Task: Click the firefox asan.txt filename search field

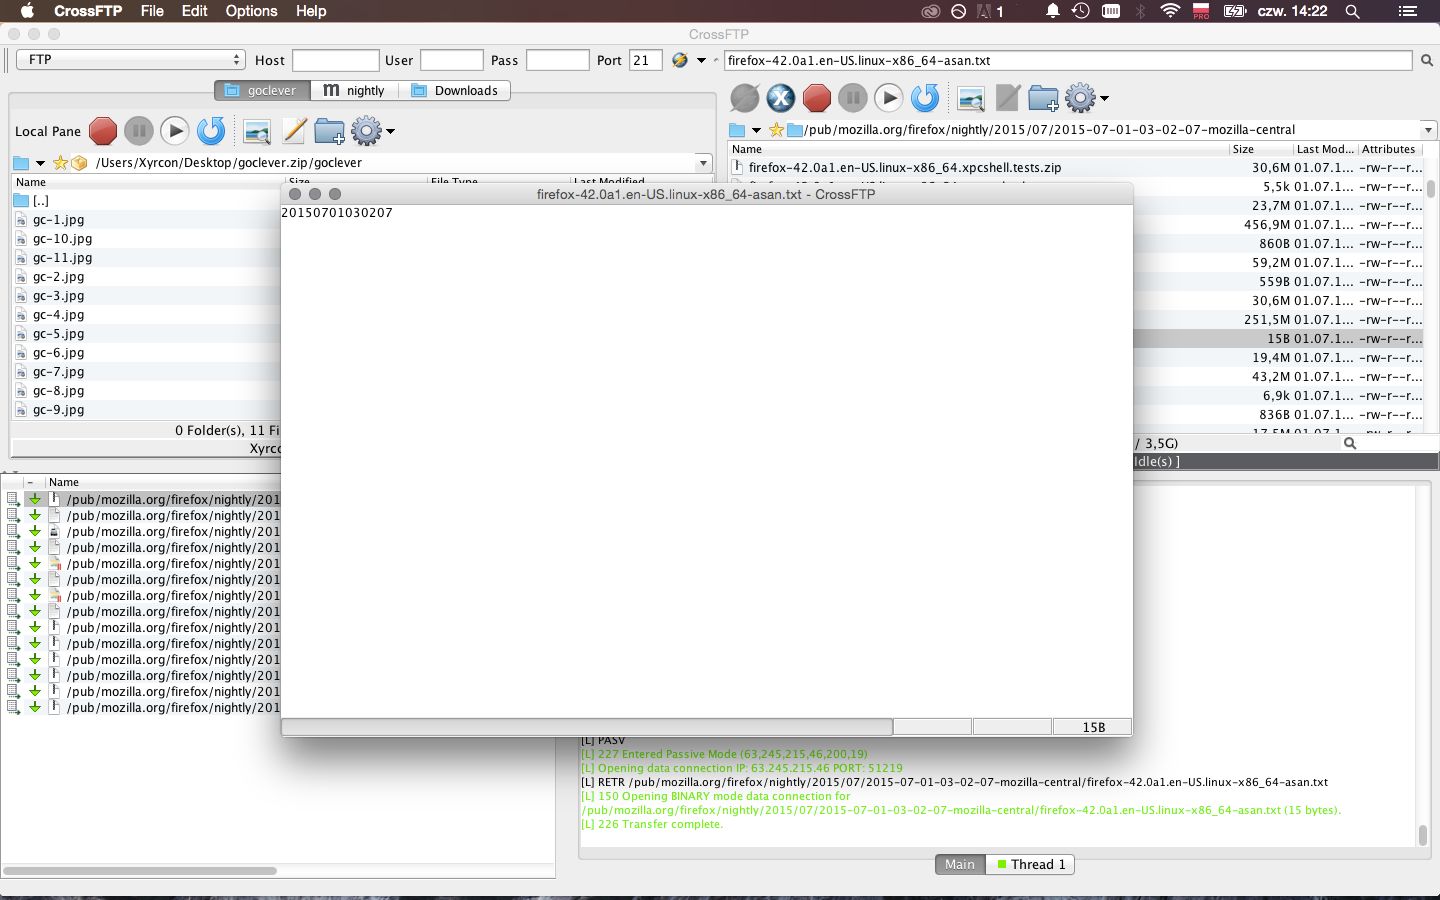Action: pyautogui.click(x=1068, y=60)
